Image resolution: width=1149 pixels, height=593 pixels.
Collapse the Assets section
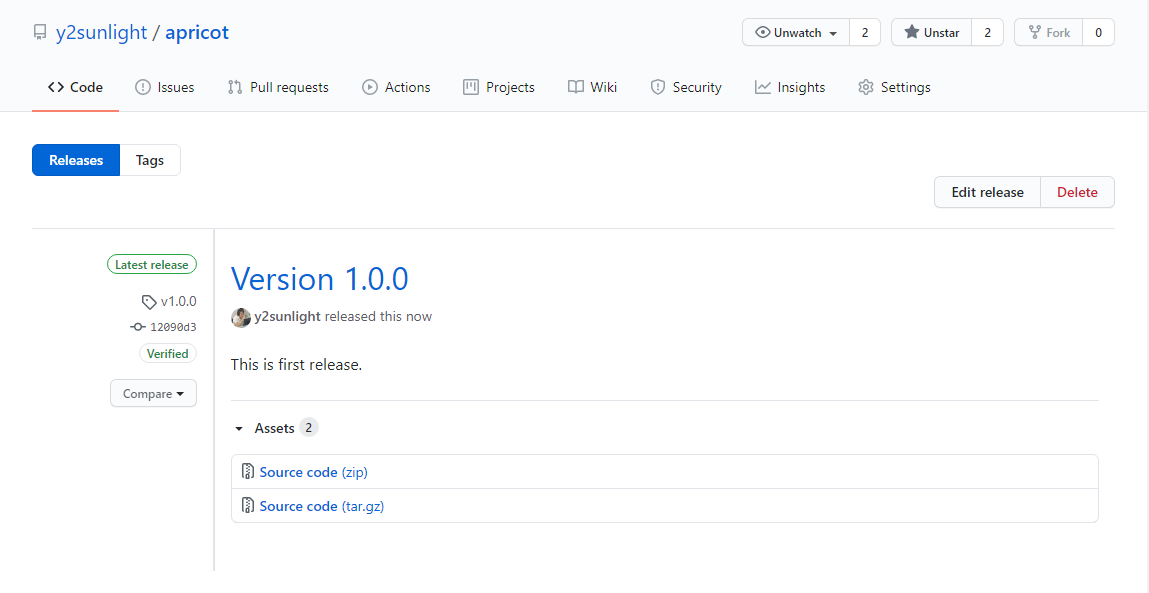tap(239, 428)
